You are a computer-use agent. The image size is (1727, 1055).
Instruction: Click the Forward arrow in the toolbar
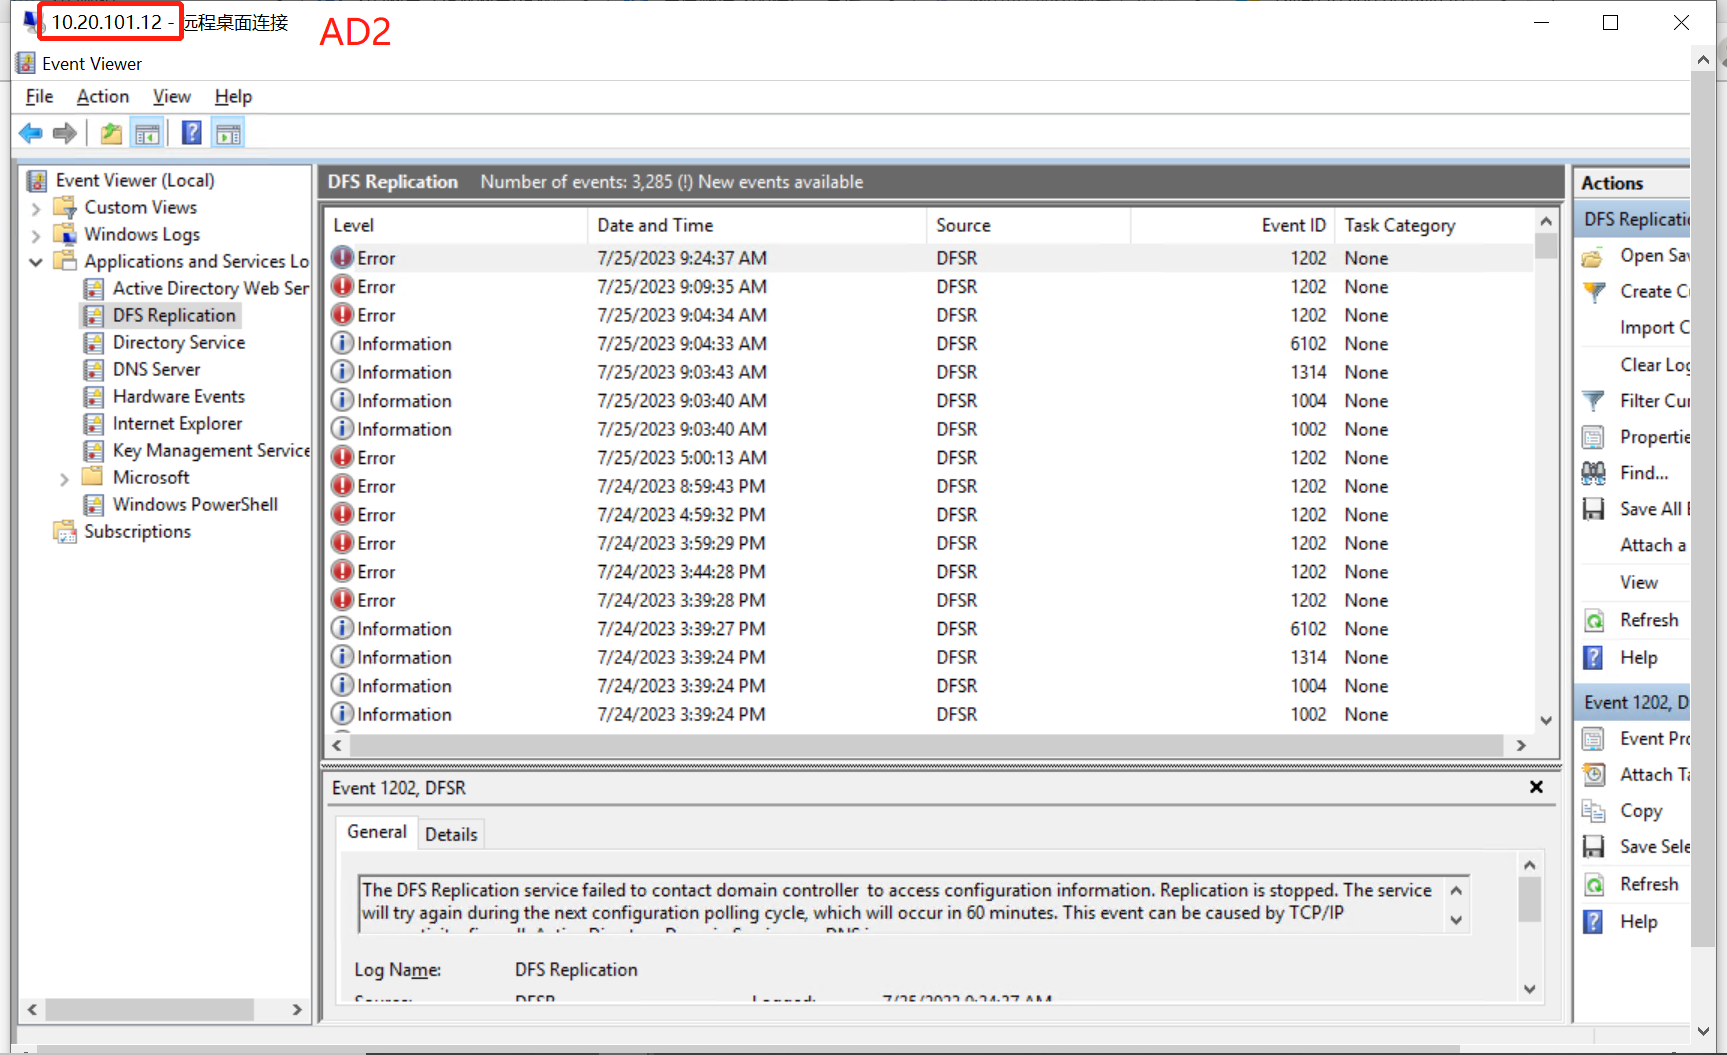tap(65, 133)
